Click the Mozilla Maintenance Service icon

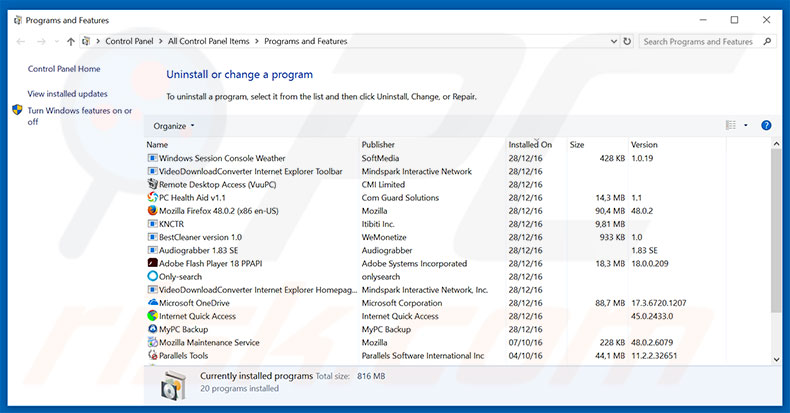(152, 342)
